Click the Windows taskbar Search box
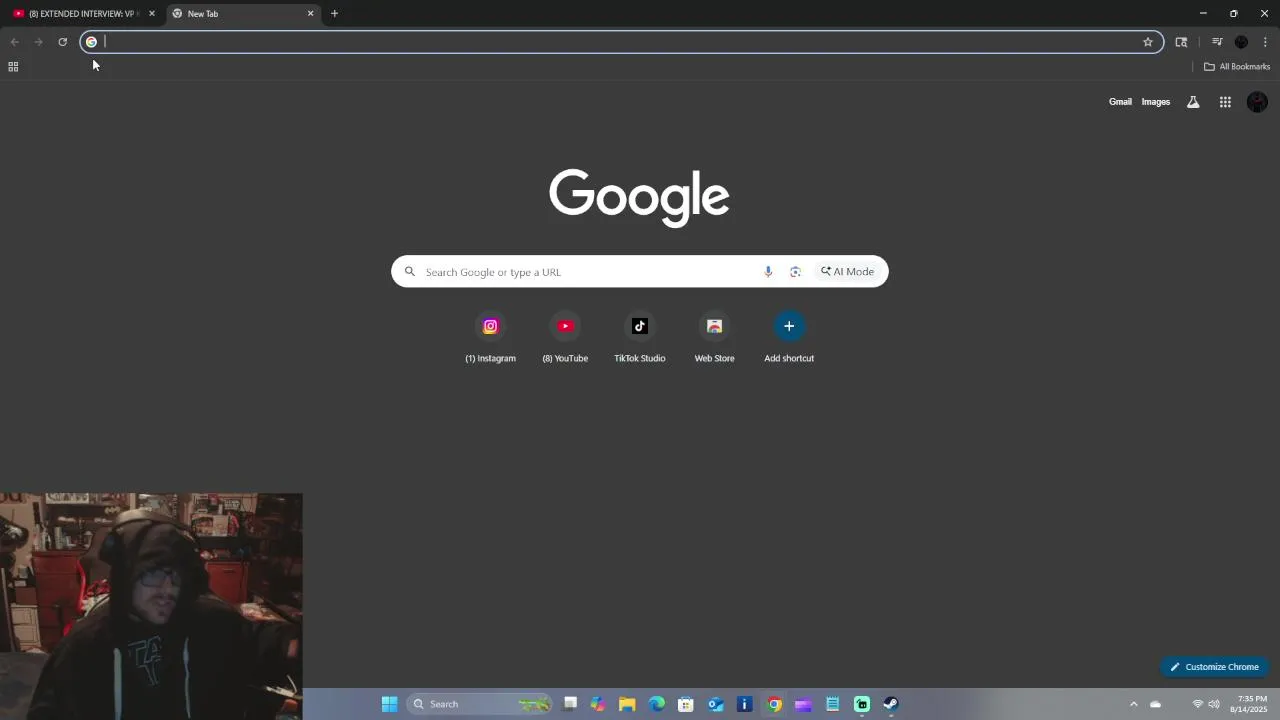 478,704
